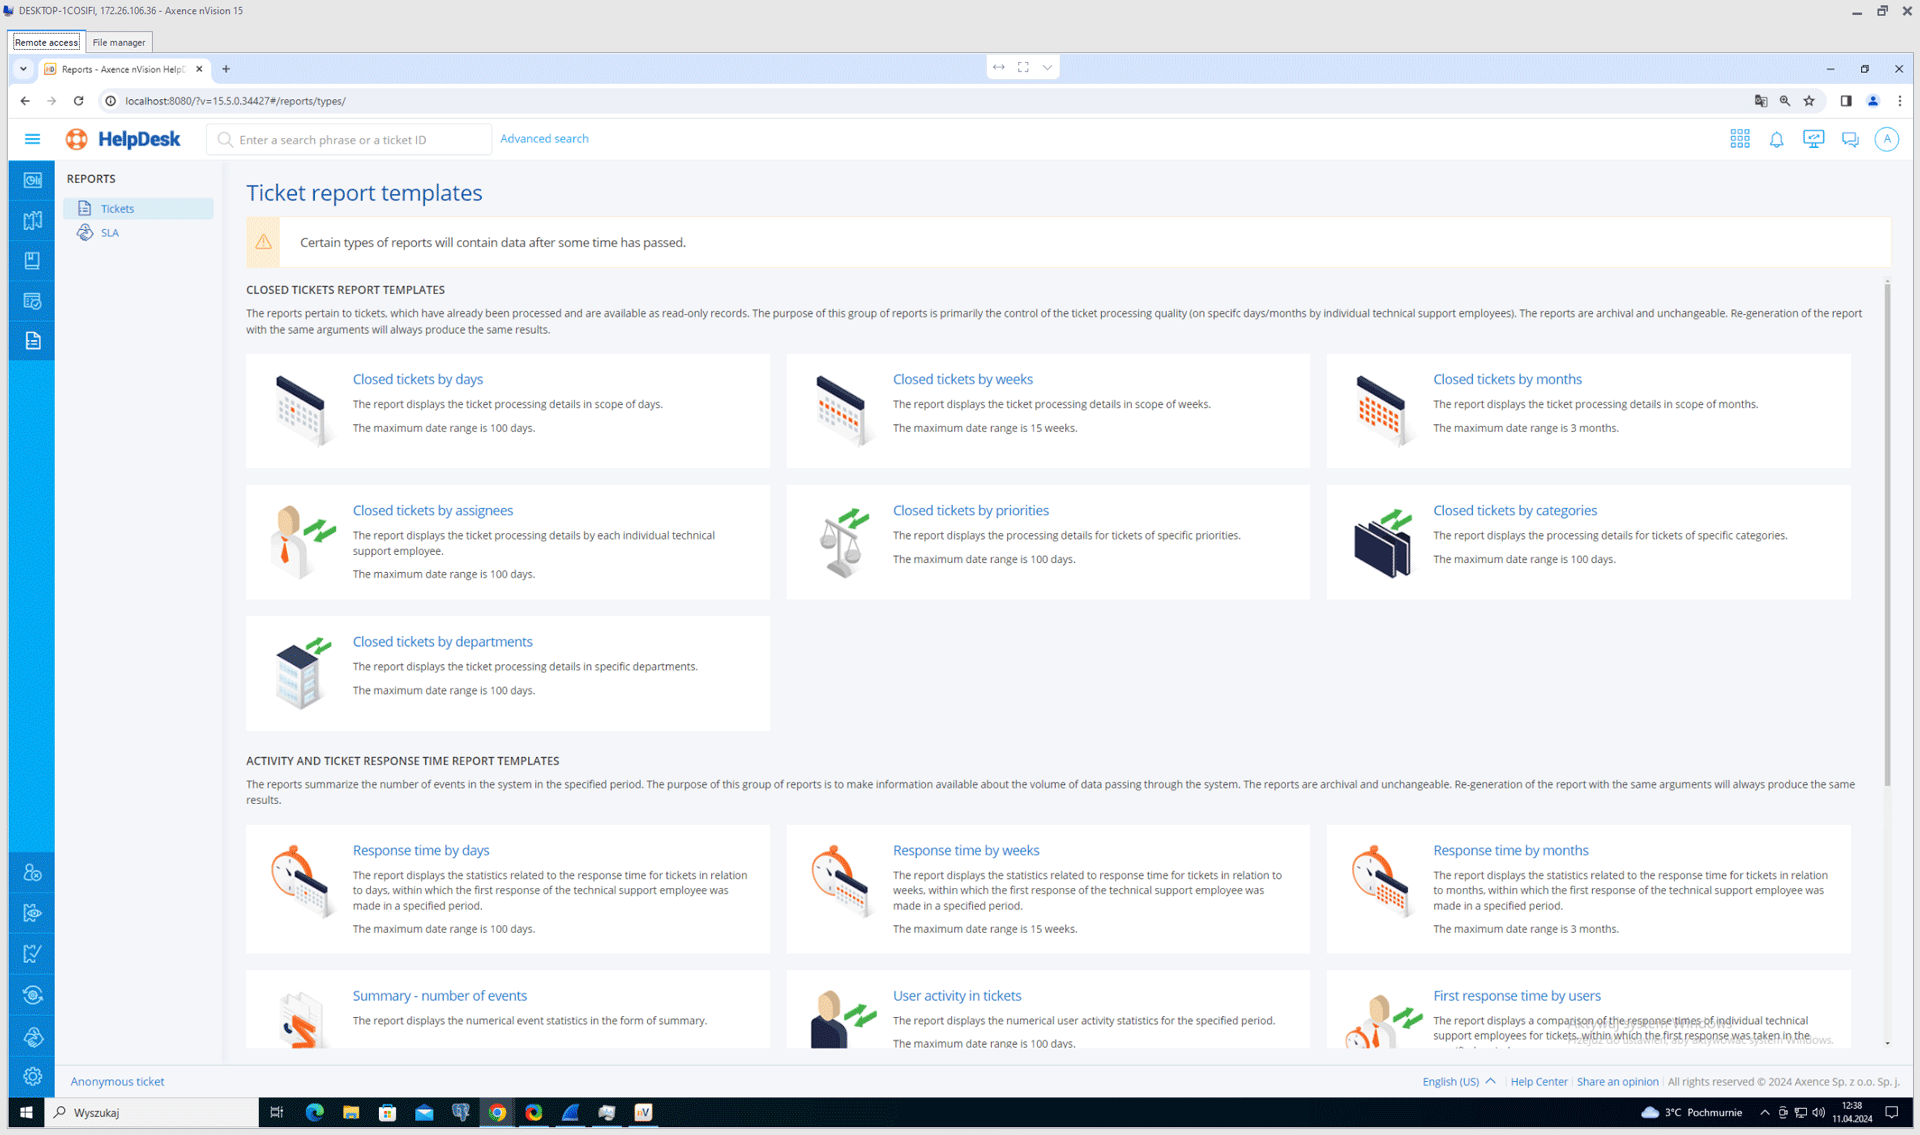Click the browser reload/refresh icon

tap(78, 101)
